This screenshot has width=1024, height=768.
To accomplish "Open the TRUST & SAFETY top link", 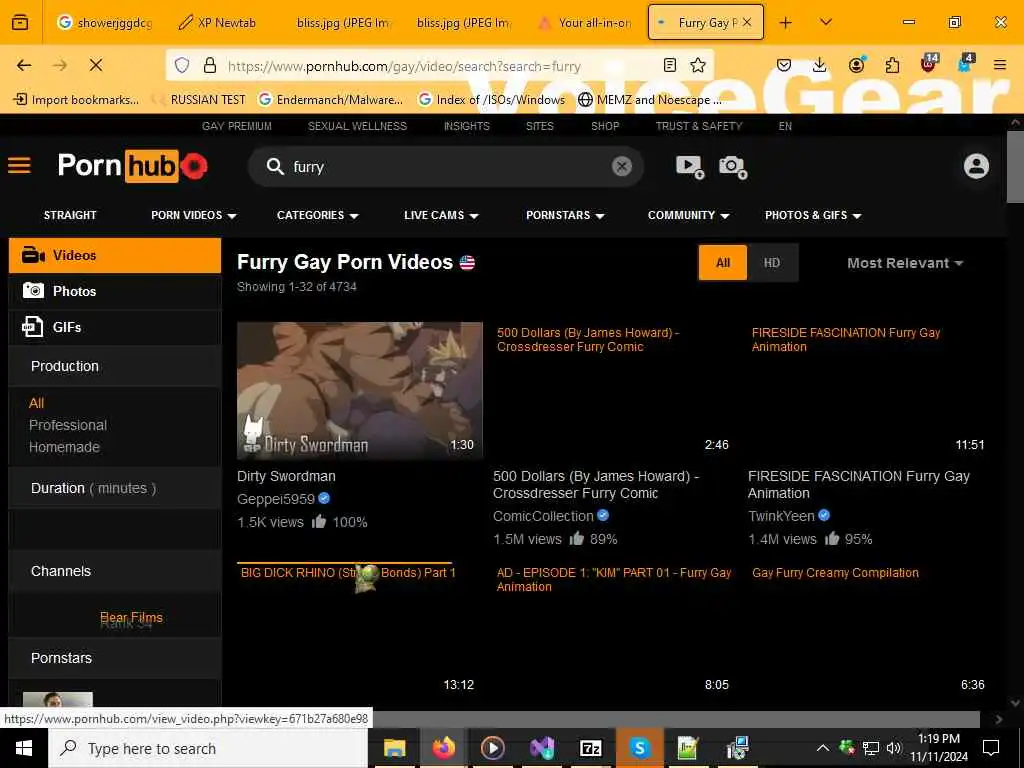I will tap(699, 126).
